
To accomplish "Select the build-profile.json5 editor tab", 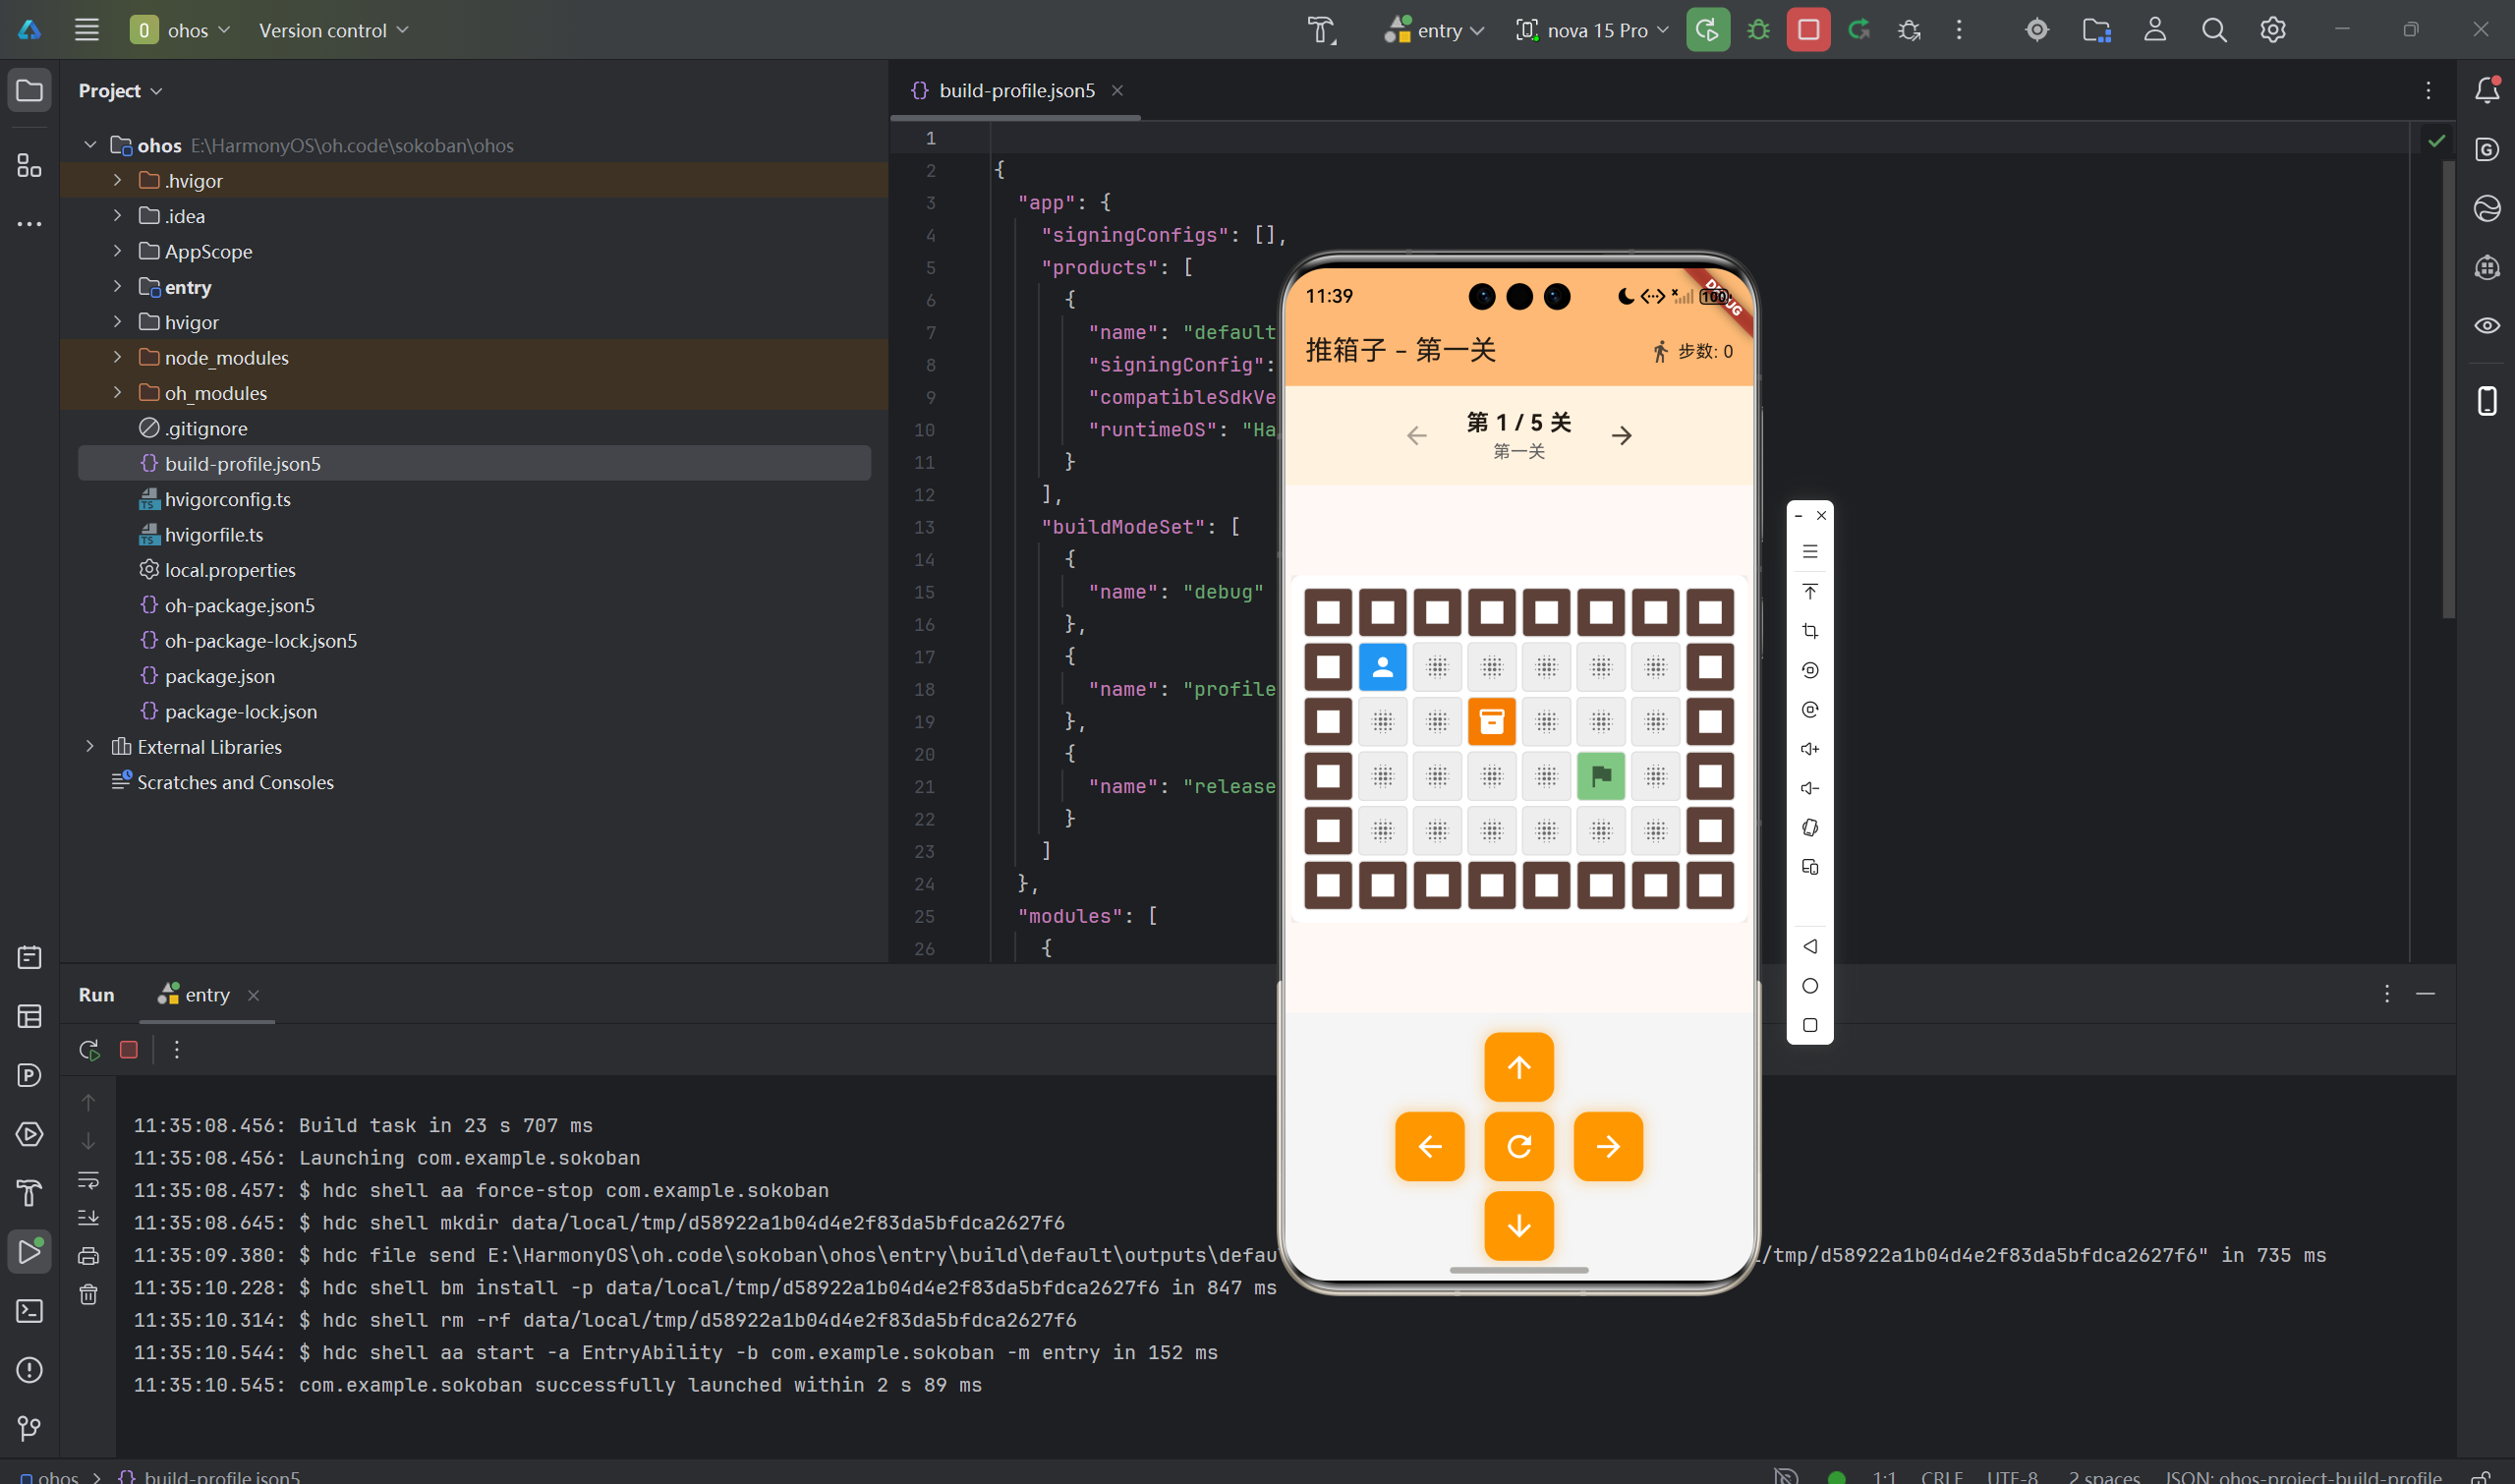I will [1015, 90].
